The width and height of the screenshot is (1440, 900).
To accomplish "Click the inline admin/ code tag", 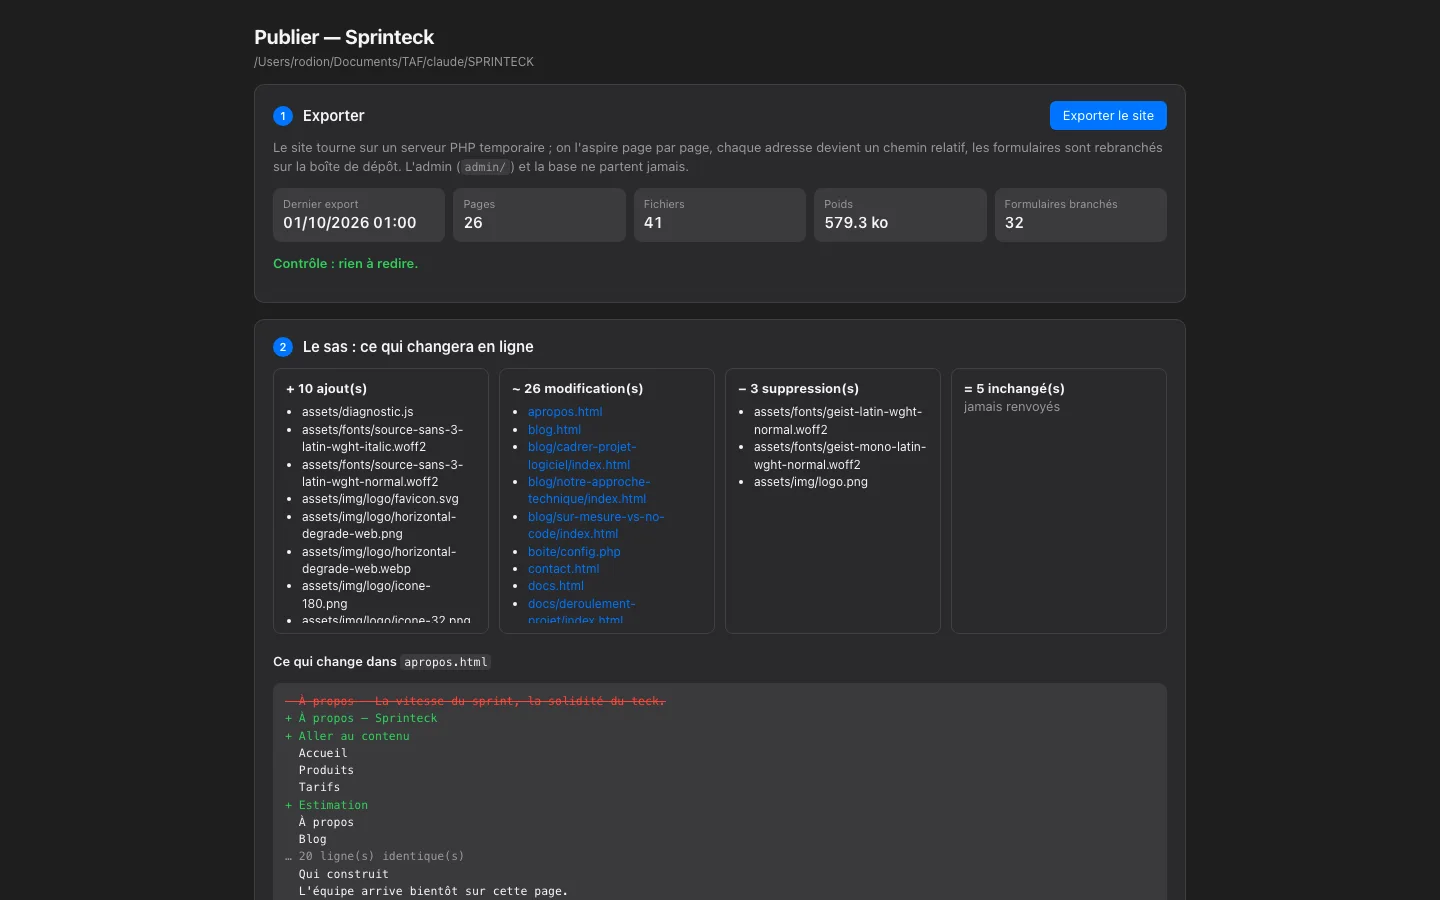I will [x=485, y=167].
